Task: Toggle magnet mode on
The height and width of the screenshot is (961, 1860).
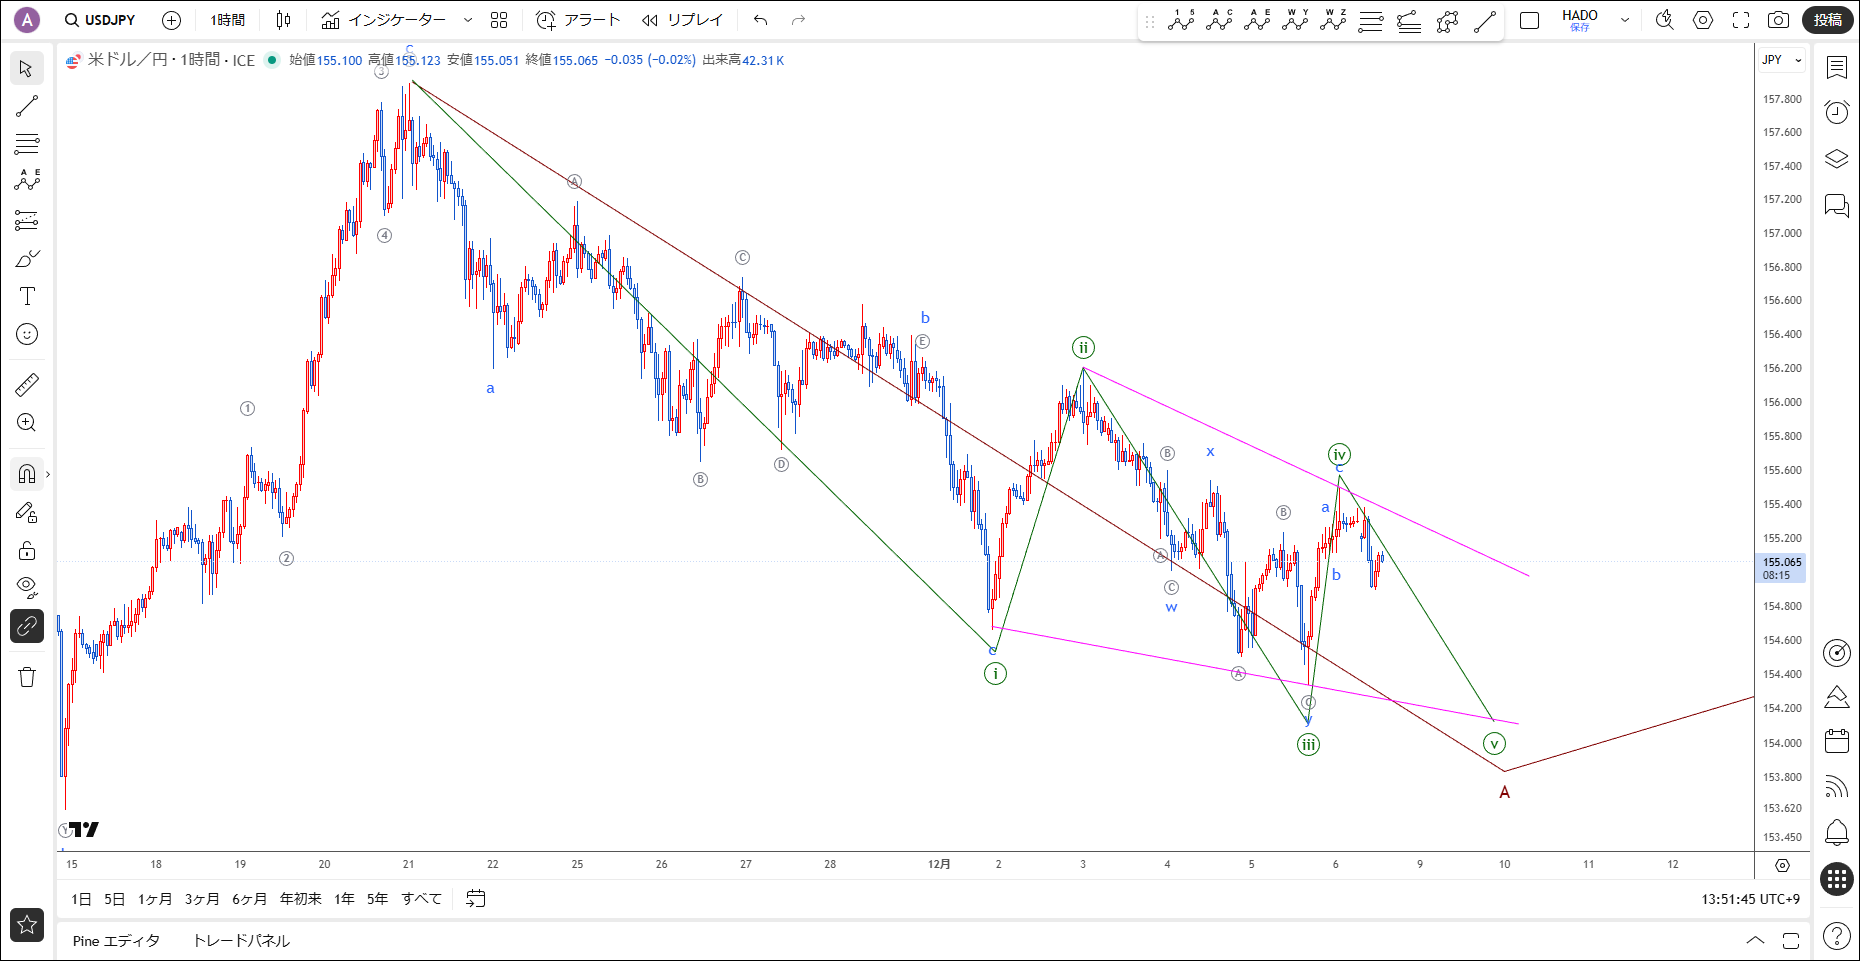Action: (27, 474)
